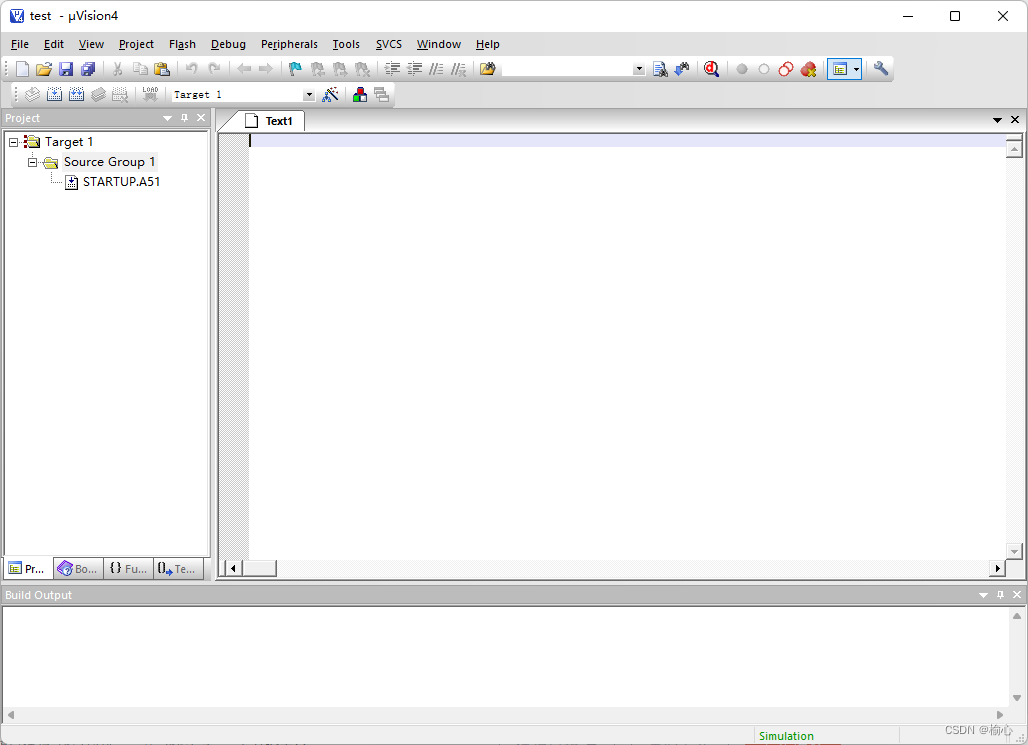
Task: Open the Debug menu
Action: (228, 44)
